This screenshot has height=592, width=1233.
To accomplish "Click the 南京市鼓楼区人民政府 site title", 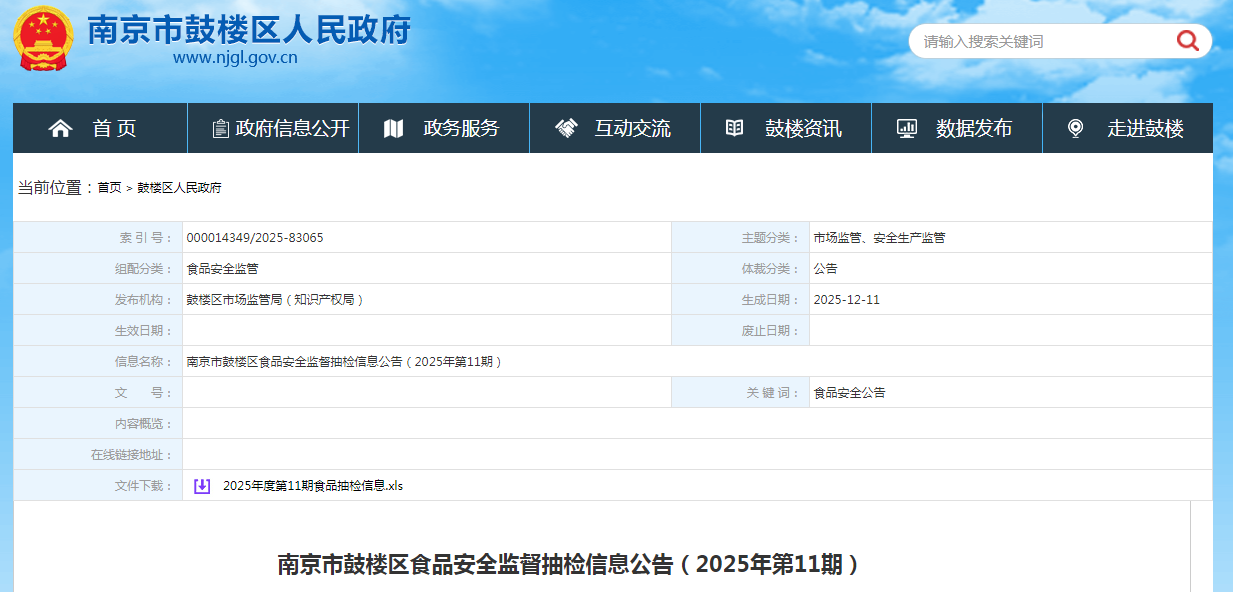I will (x=249, y=29).
